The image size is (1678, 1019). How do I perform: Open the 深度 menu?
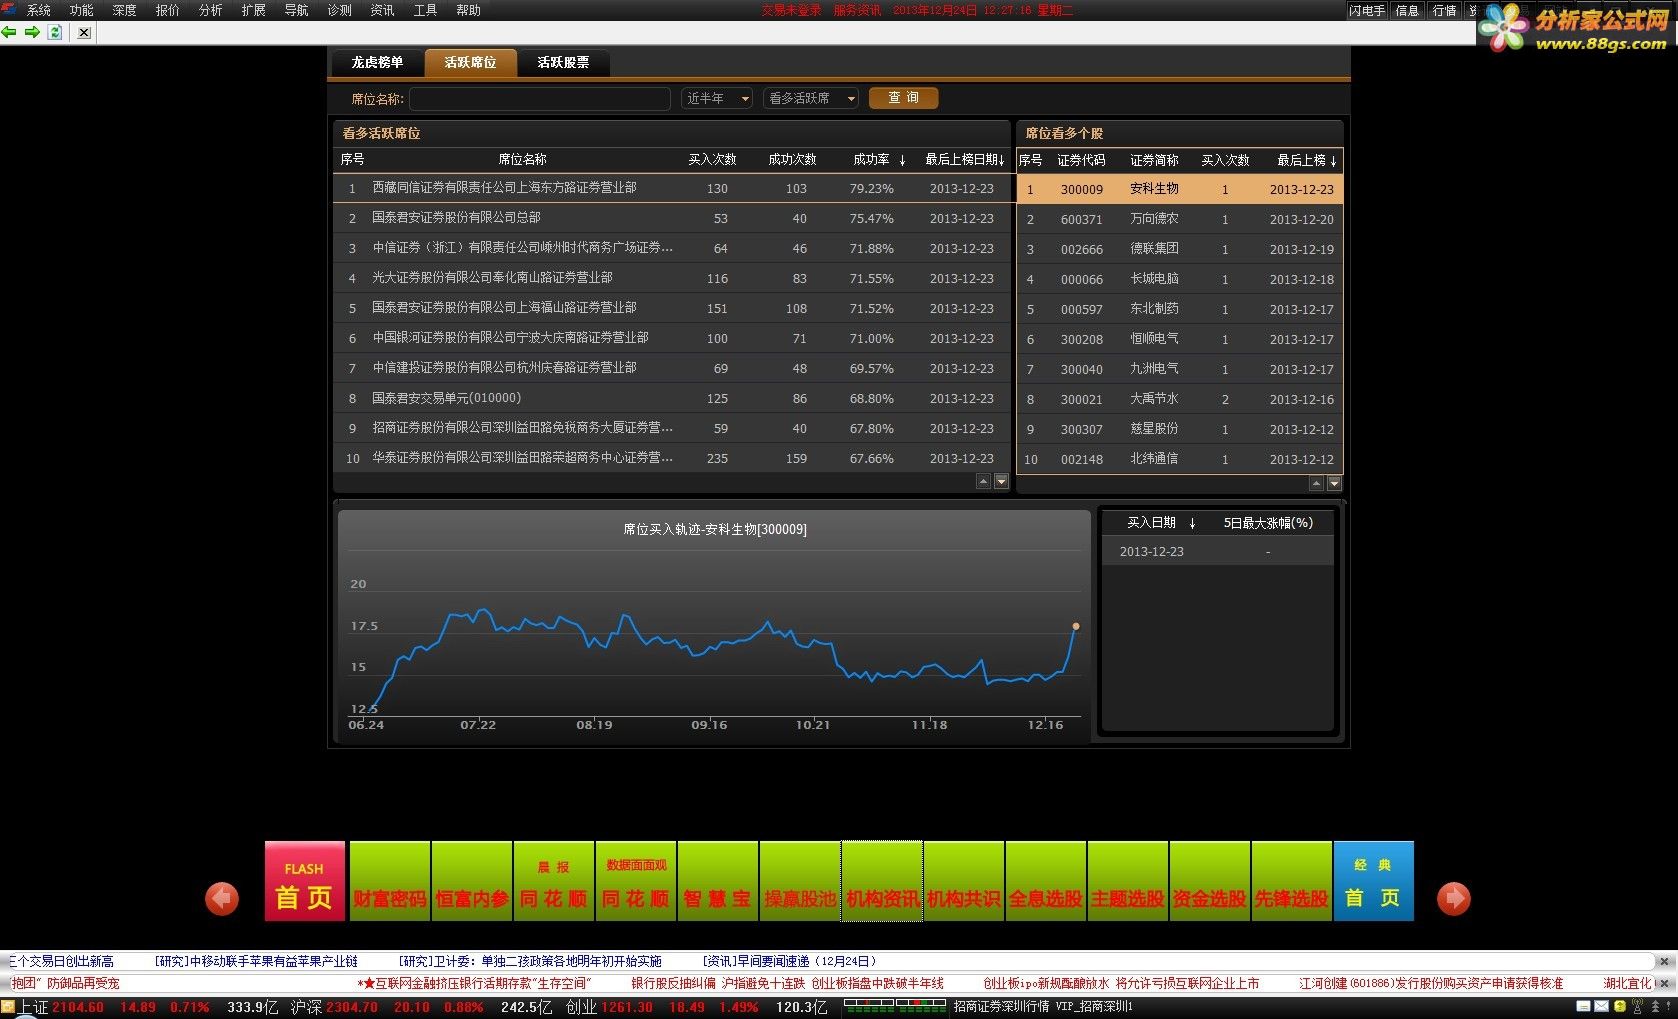coord(125,10)
